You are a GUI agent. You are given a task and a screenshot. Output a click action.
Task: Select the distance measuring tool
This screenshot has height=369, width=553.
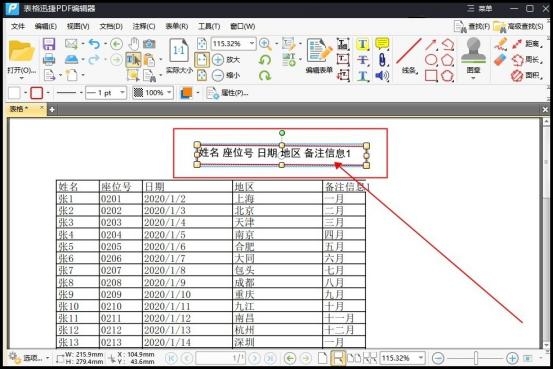click(527, 44)
